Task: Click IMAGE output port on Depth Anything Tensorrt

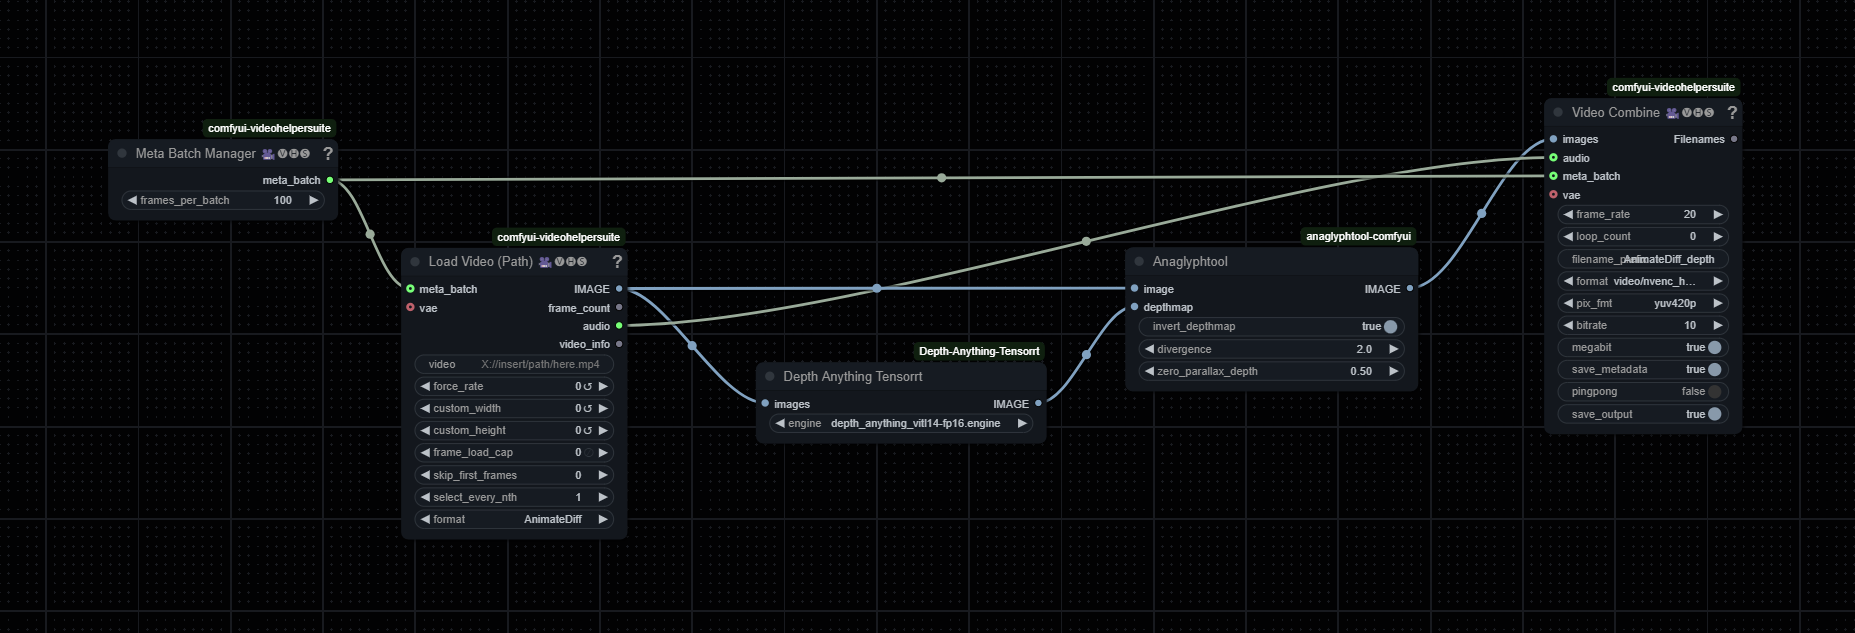Action: [1038, 404]
